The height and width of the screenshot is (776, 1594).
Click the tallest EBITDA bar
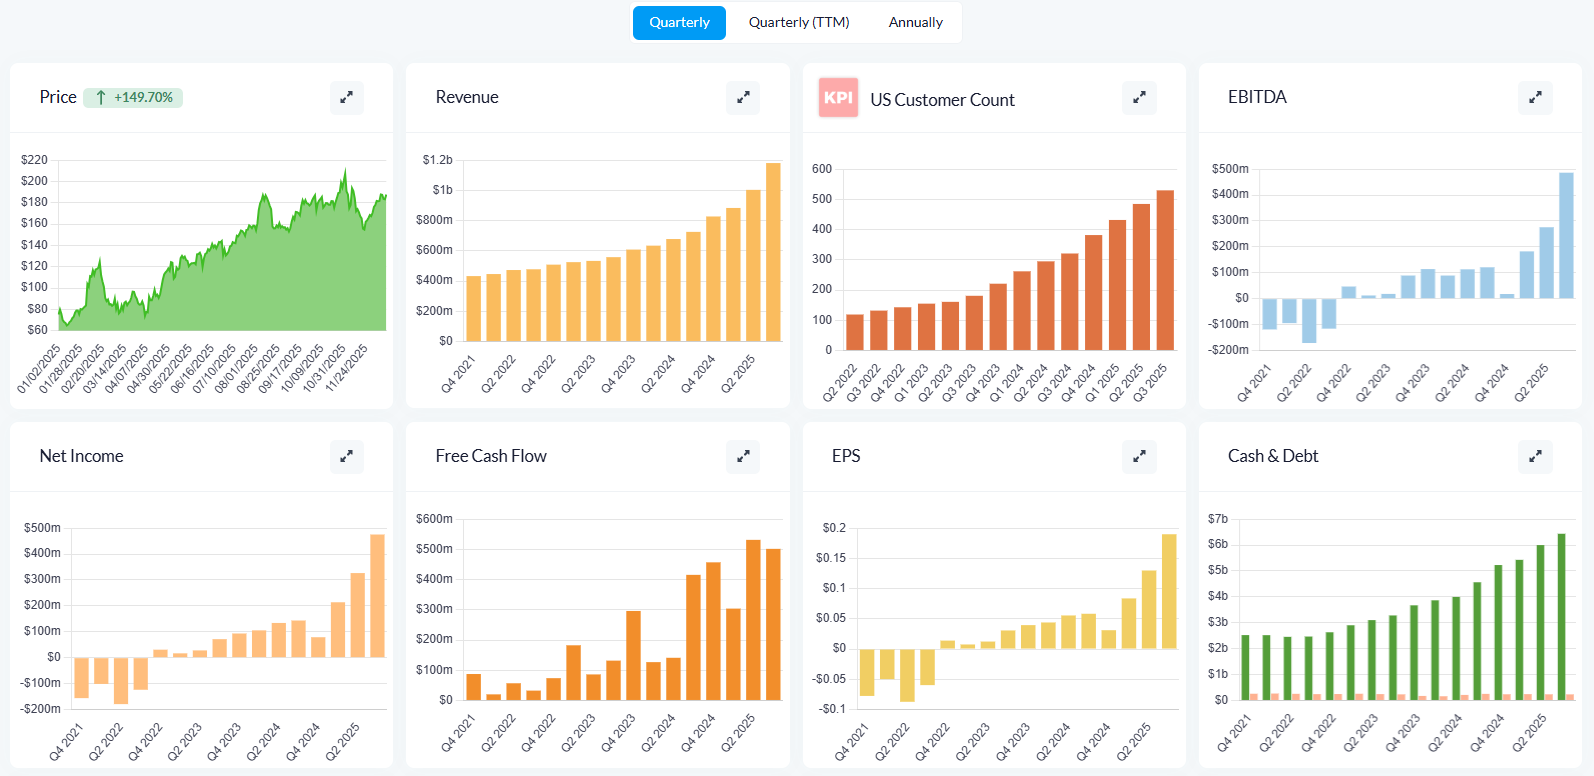[1566, 236]
